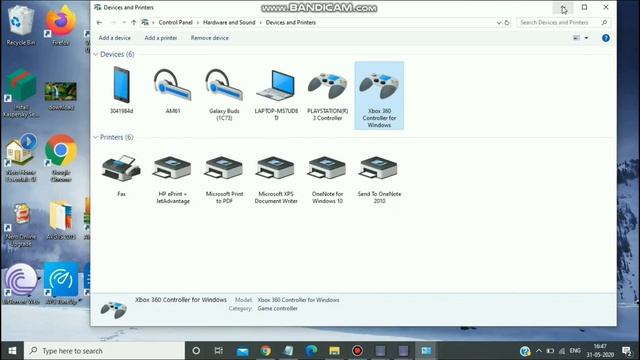Viewport: 640px width, 360px height.
Task: Click Hardware and Sound breadcrumb
Action: [229, 22]
